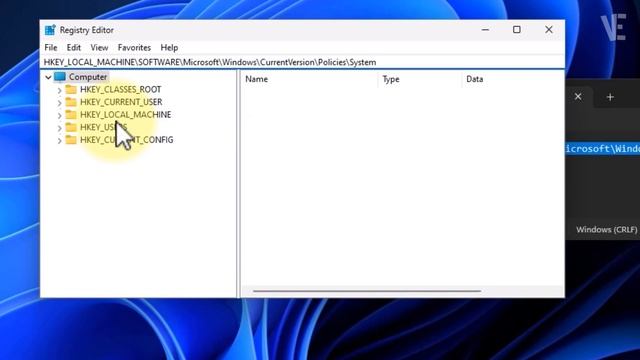Expand the HKEY_USERS key
Viewport: 640px width, 360px height.
[x=60, y=128]
